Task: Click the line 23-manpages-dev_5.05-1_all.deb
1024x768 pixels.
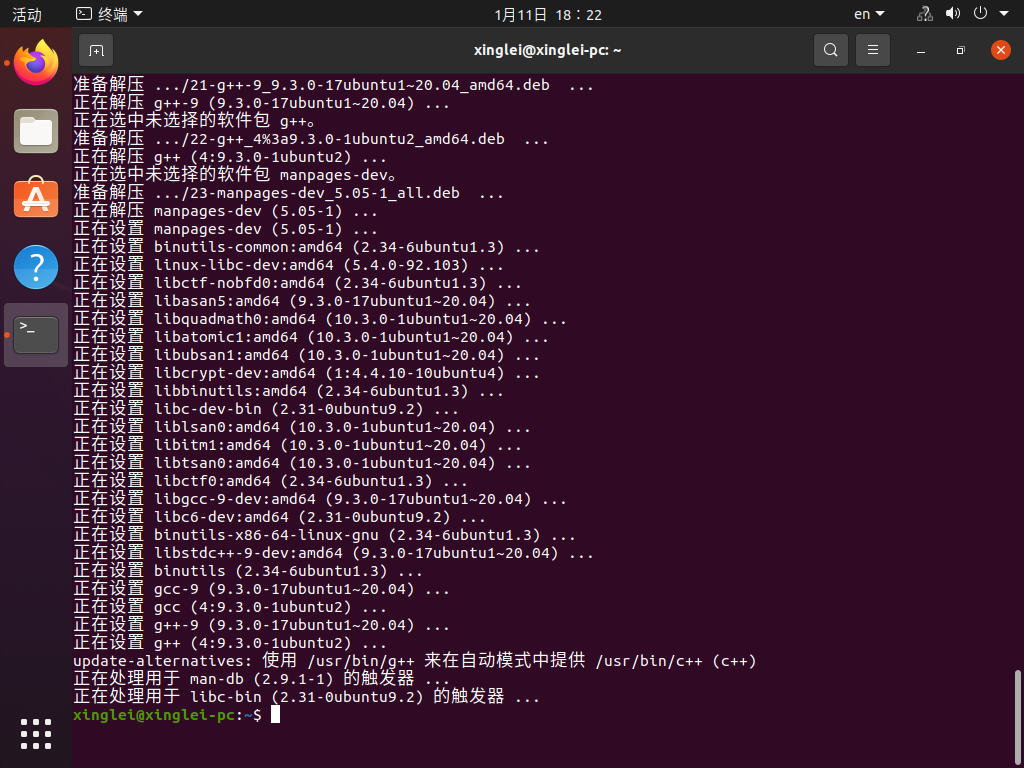Action: click(x=288, y=193)
